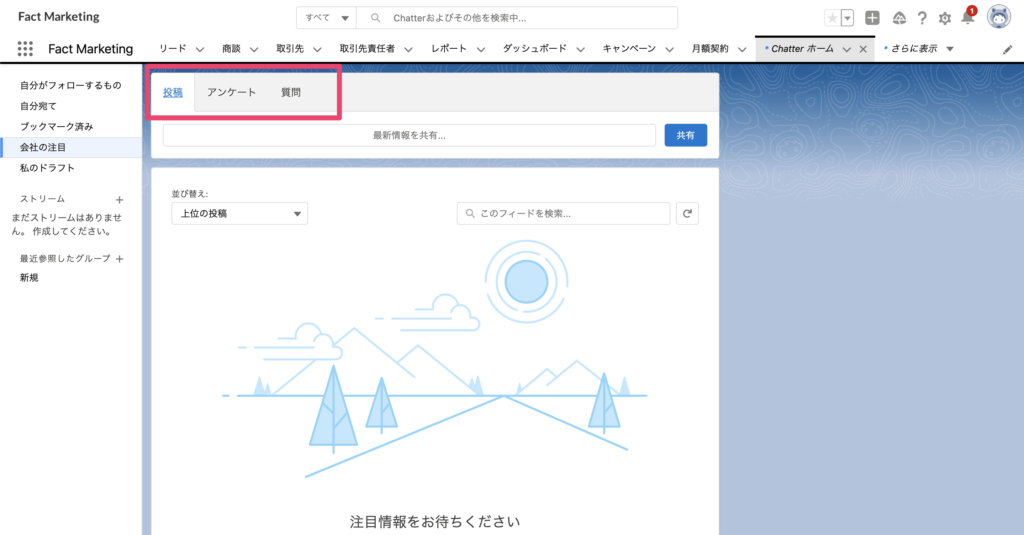
Task: Go to the 取引先 tab
Action: 290,48
